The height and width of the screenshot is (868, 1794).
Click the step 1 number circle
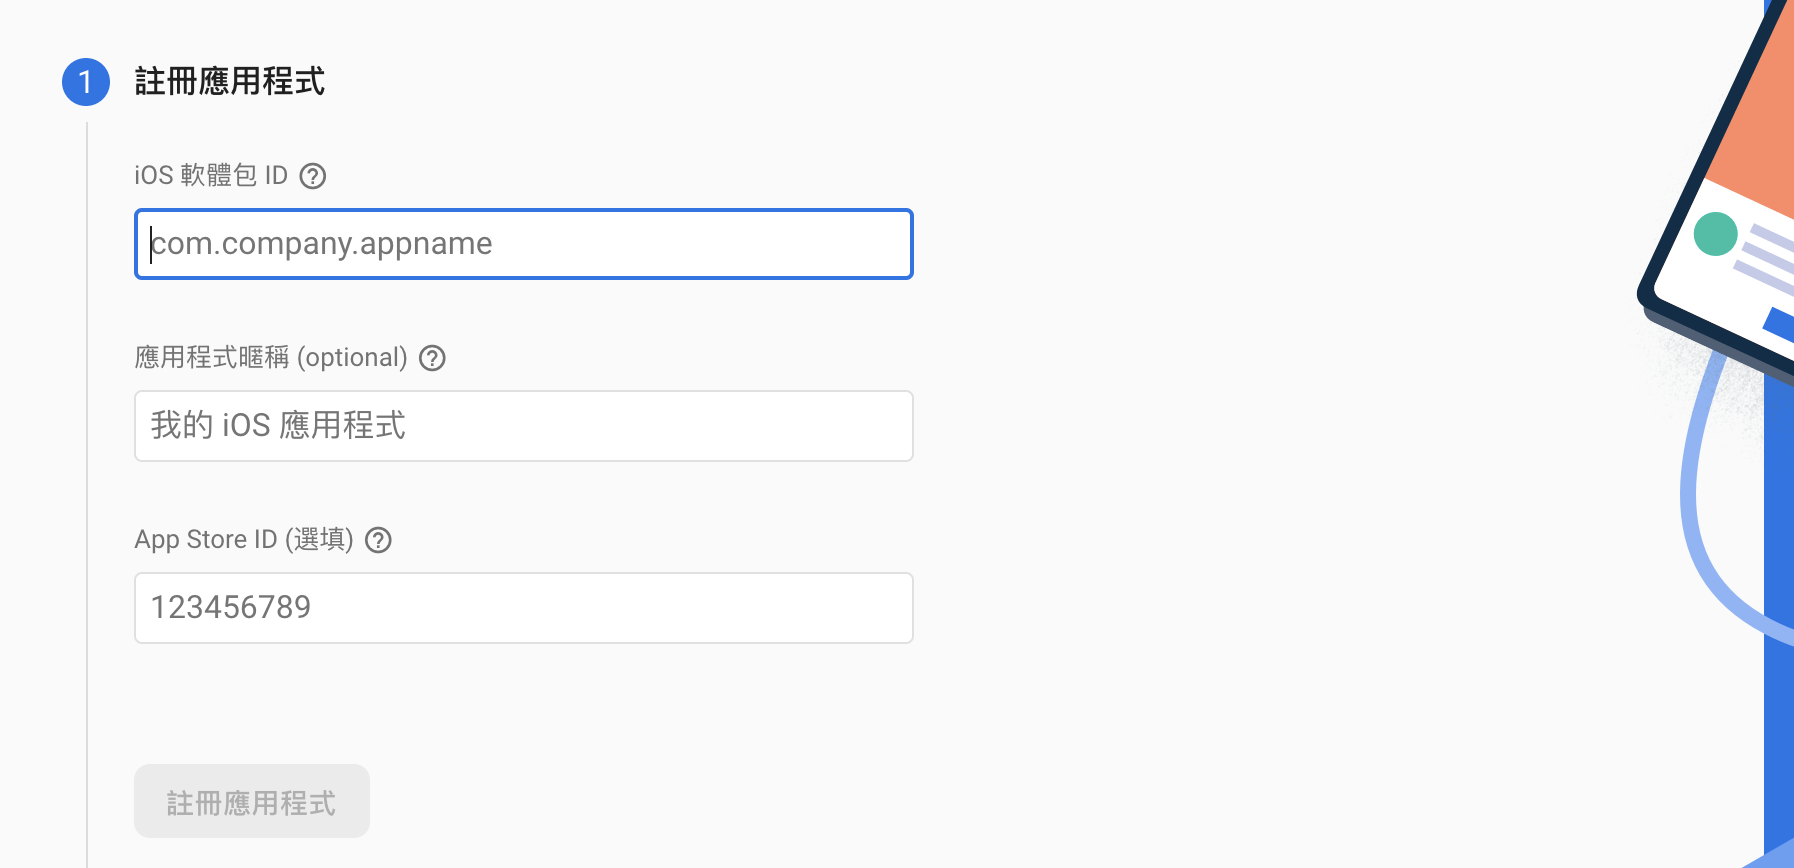click(86, 82)
